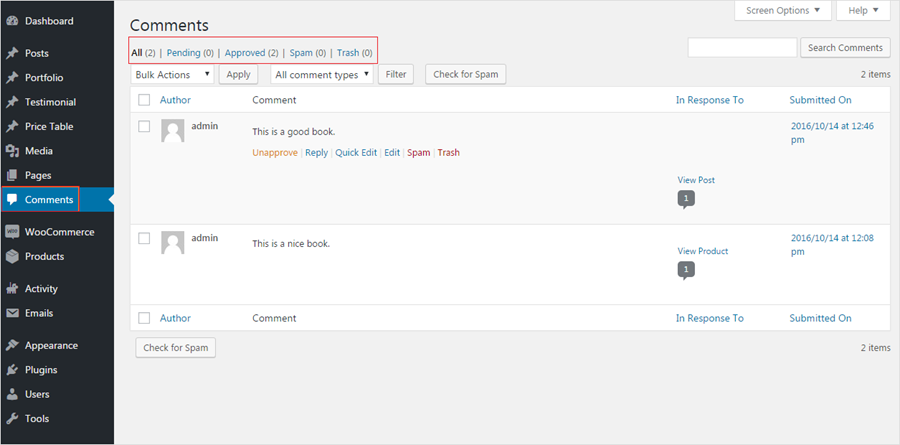Check the select-all box in table footer
This screenshot has height=445, width=900.
pos(144,318)
